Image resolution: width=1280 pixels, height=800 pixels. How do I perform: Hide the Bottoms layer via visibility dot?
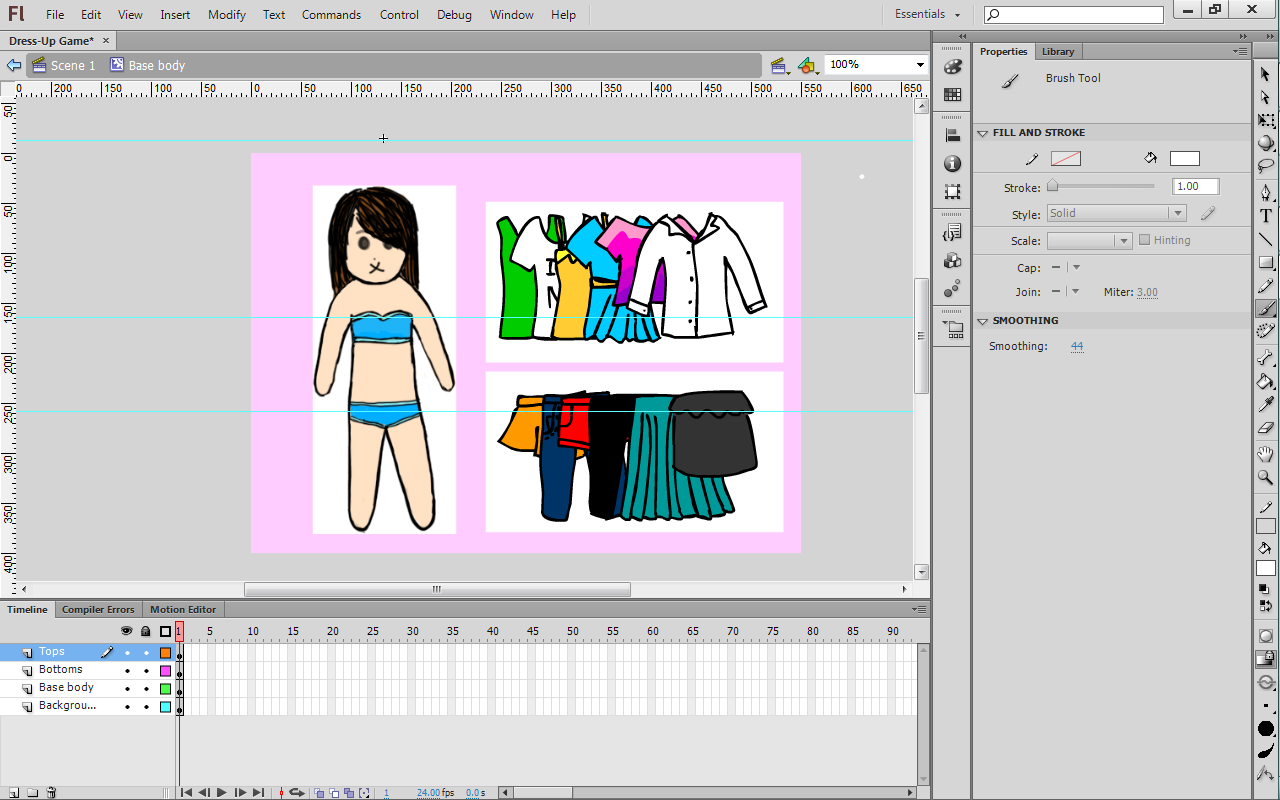[x=127, y=670]
